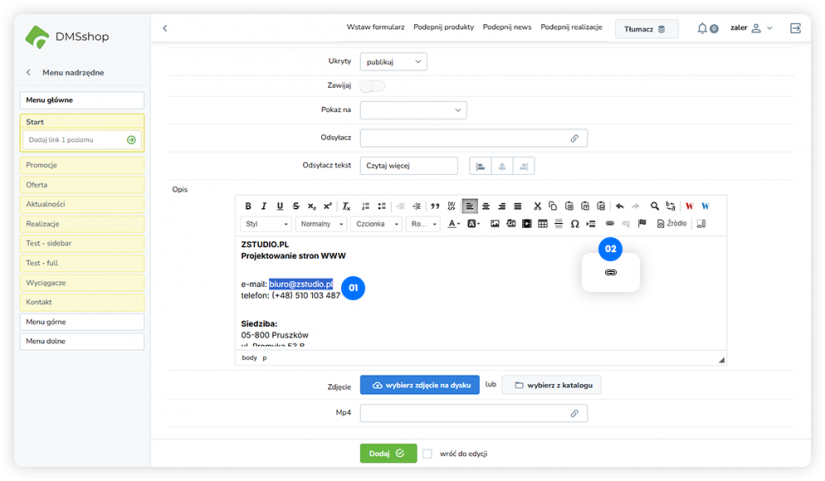Image resolution: width=825 pixels, height=481 pixels.
Task: Click the Undo arrow in the editor
Action: click(619, 206)
